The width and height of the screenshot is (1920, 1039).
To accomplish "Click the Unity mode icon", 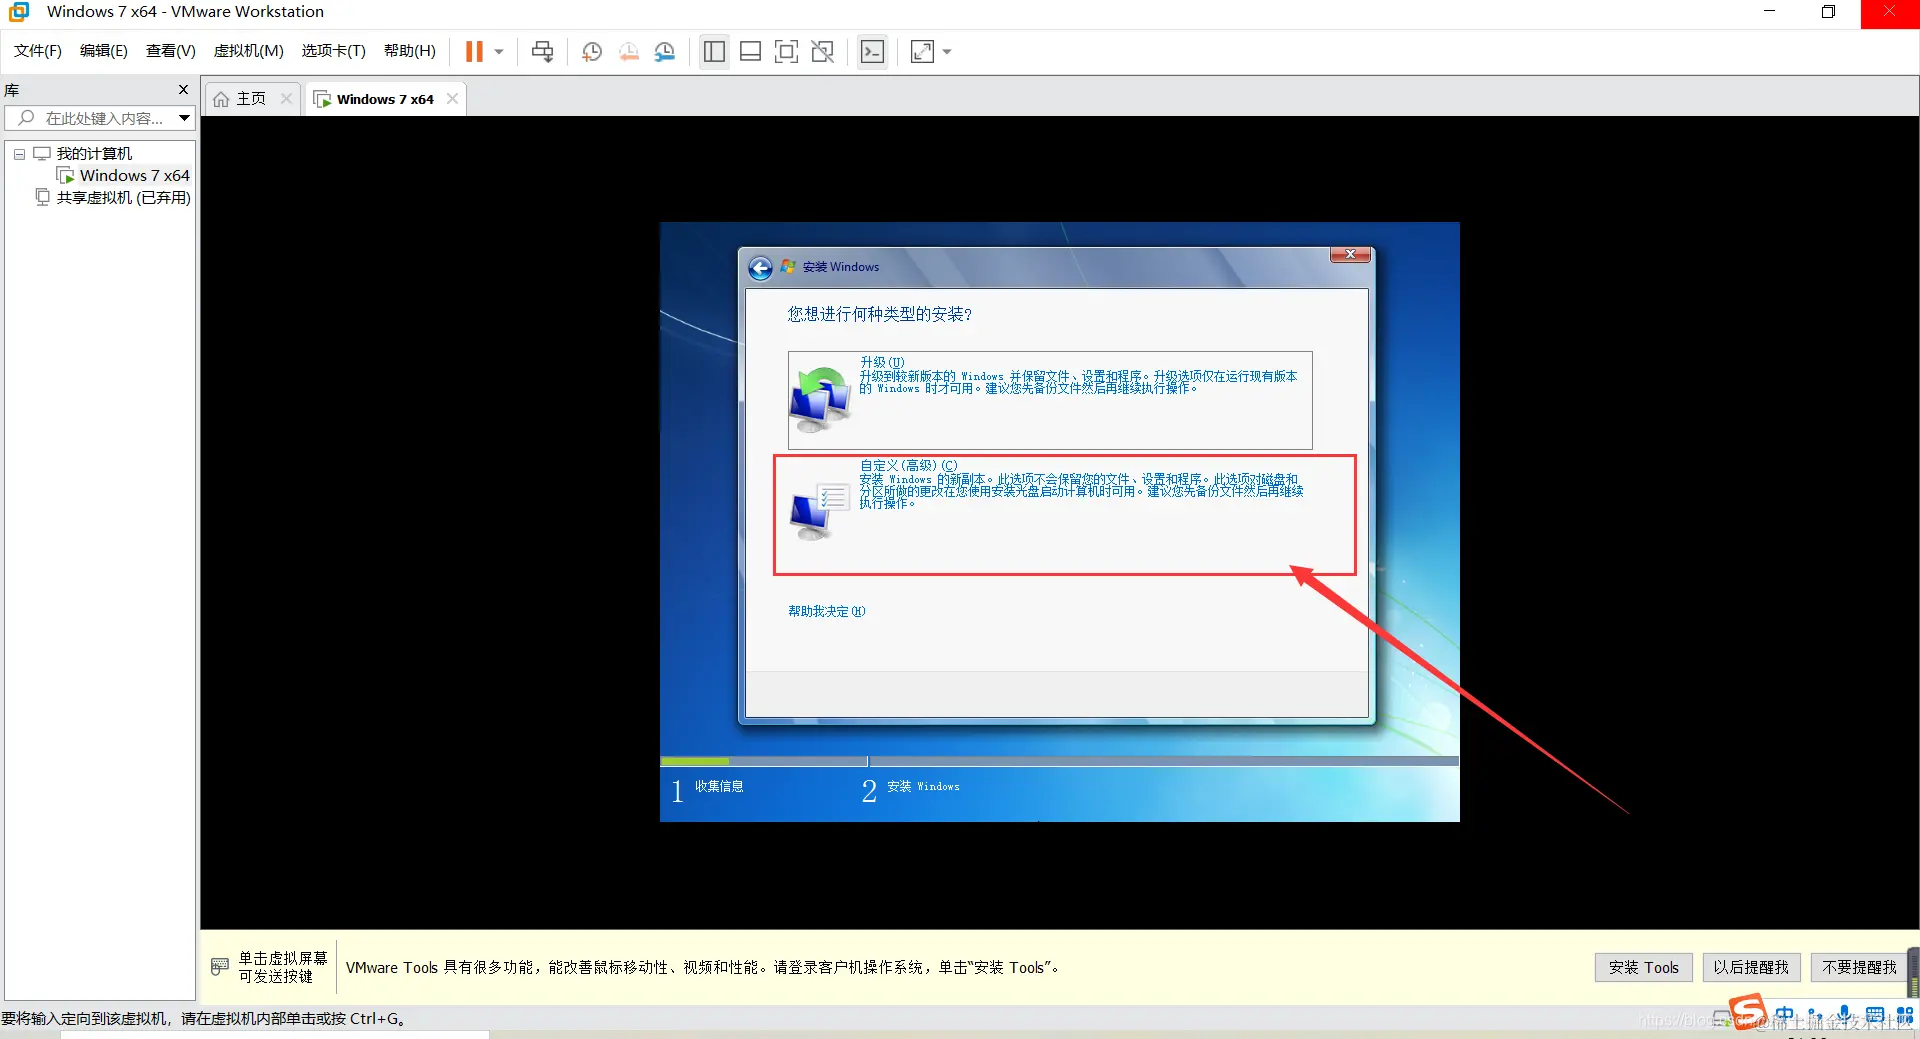I will pyautogui.click(x=822, y=51).
